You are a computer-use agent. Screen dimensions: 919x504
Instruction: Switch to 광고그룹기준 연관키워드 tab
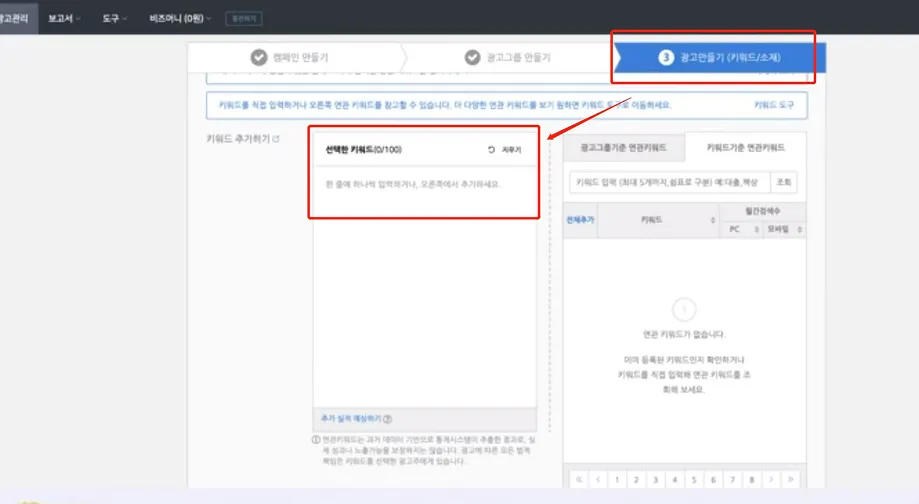(624, 148)
